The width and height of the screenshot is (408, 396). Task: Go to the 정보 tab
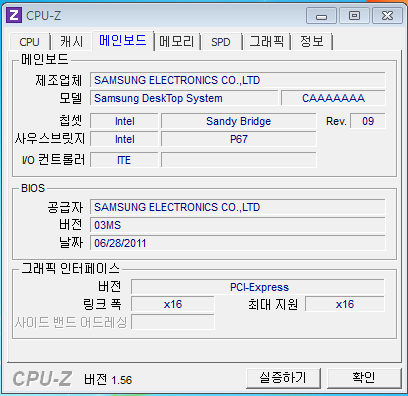pos(312,42)
